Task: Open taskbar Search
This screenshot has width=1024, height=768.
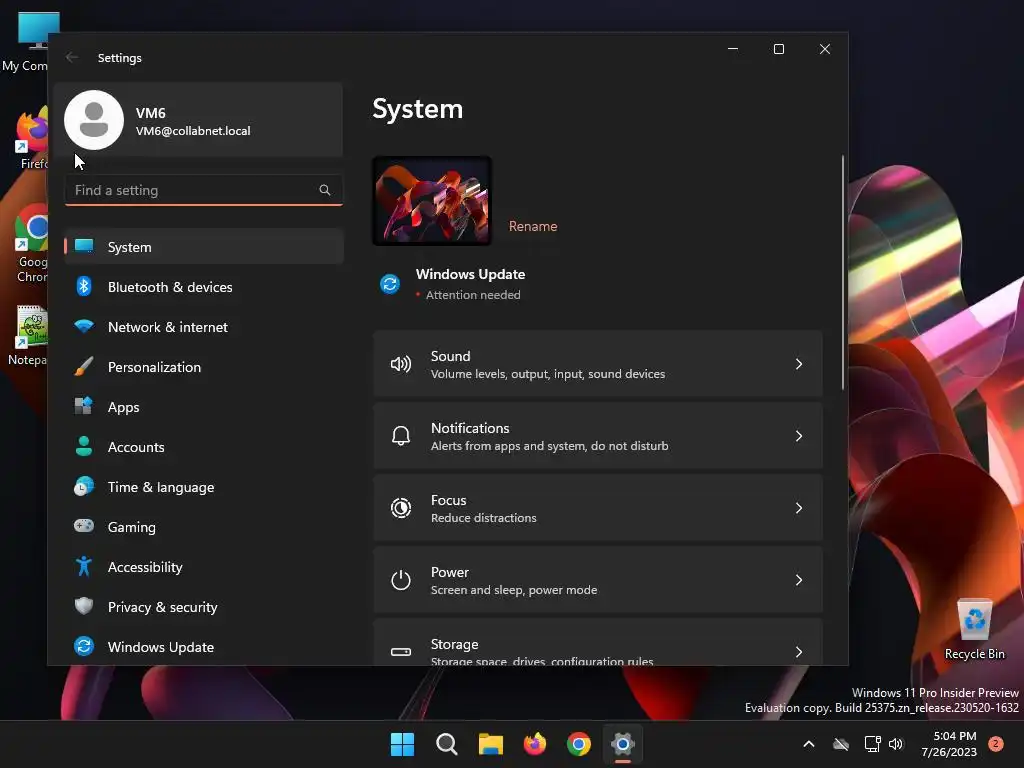Action: tap(447, 744)
